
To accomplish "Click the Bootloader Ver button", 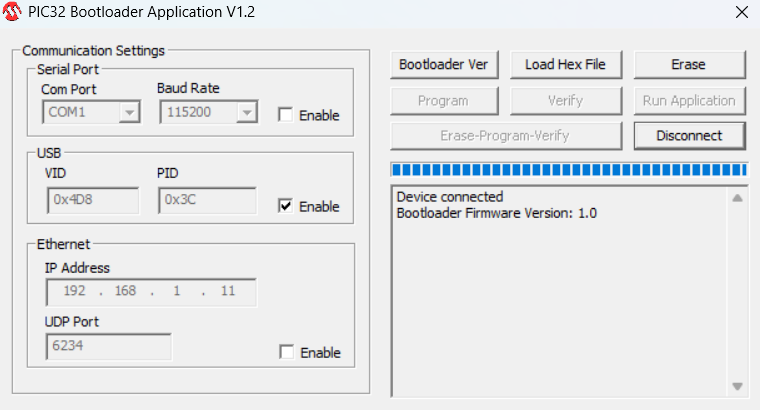I will pos(444,64).
